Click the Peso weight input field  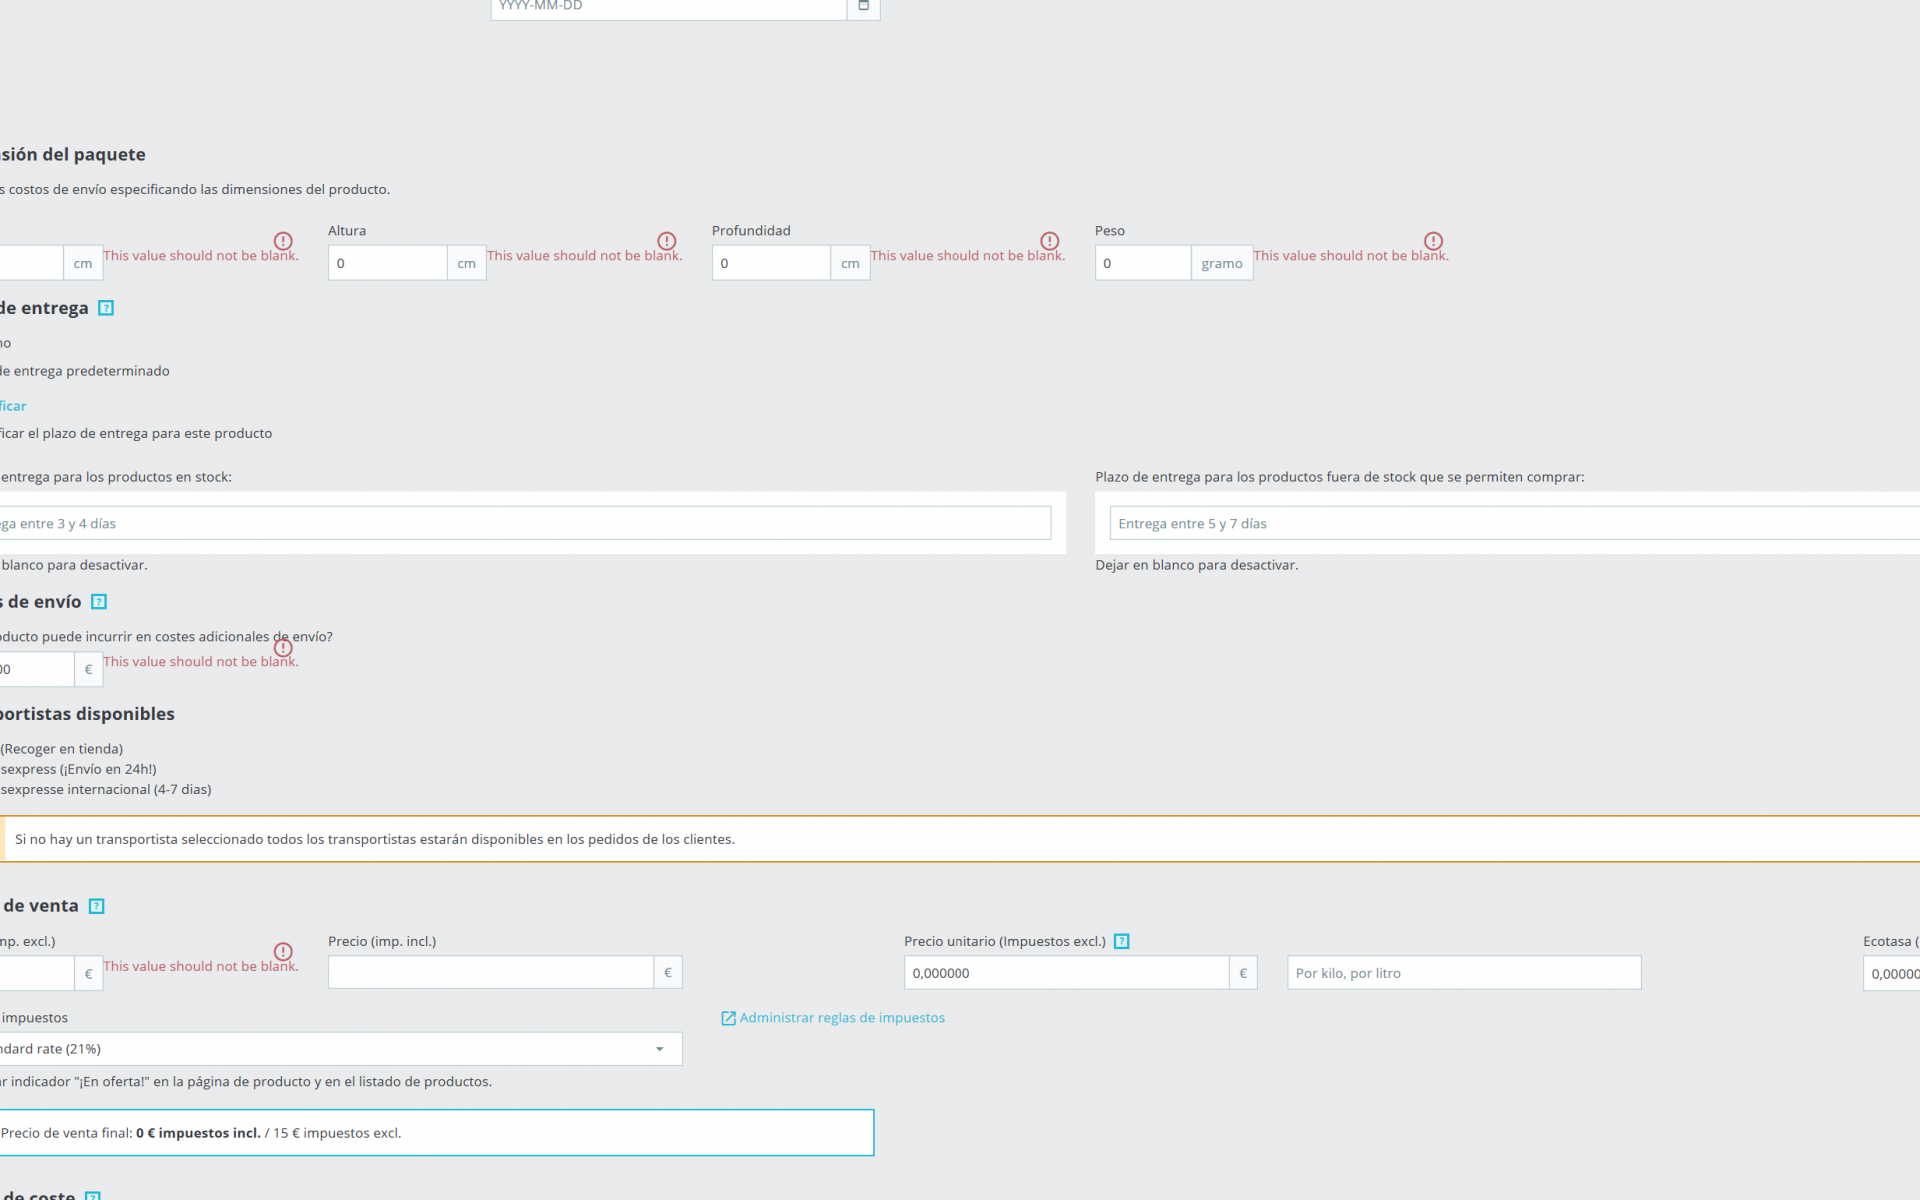(x=1142, y=264)
